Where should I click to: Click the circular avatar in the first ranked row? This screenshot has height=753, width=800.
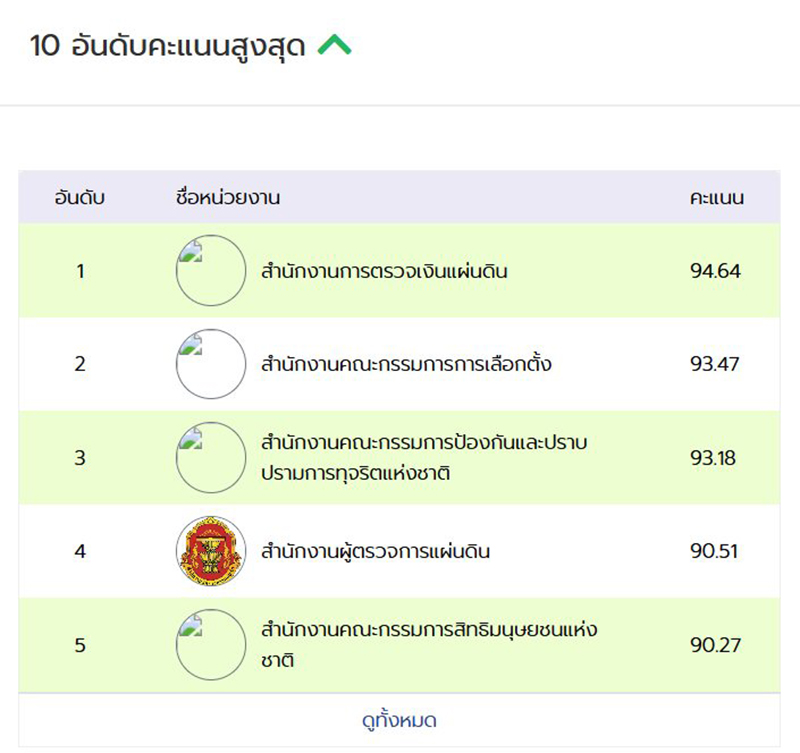pyautogui.click(x=211, y=270)
